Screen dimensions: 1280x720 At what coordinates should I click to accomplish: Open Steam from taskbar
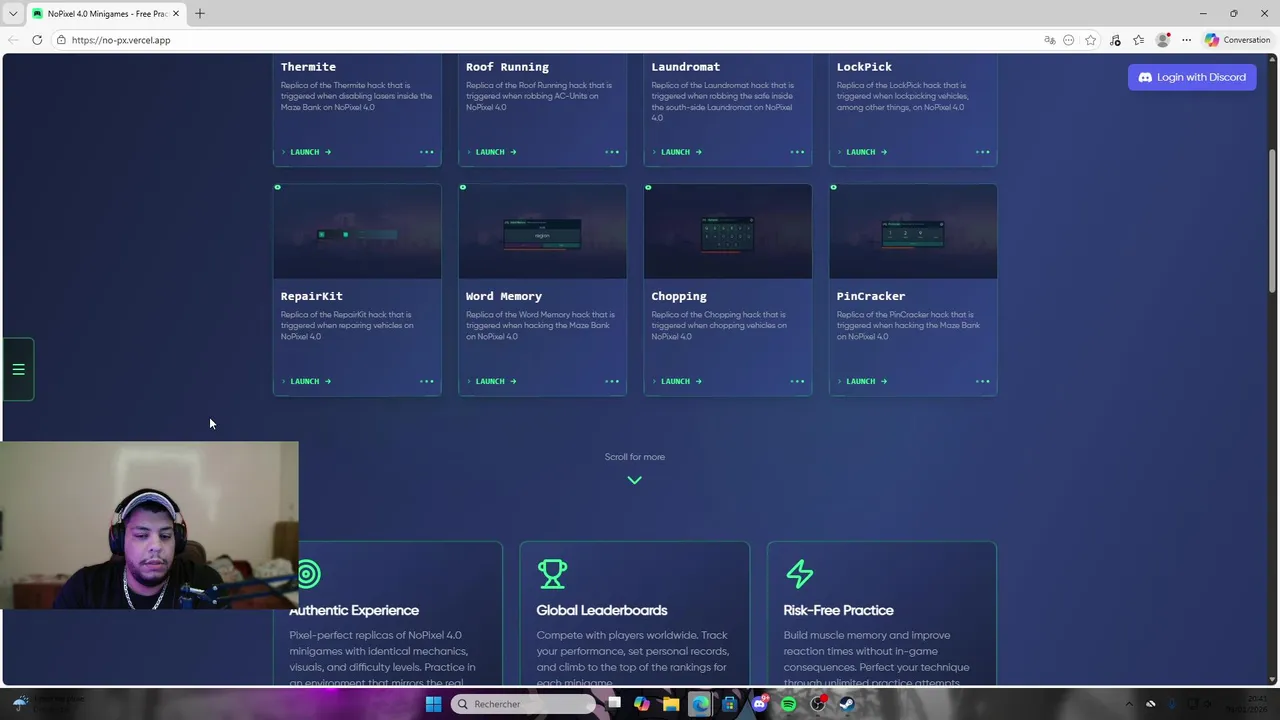click(847, 704)
